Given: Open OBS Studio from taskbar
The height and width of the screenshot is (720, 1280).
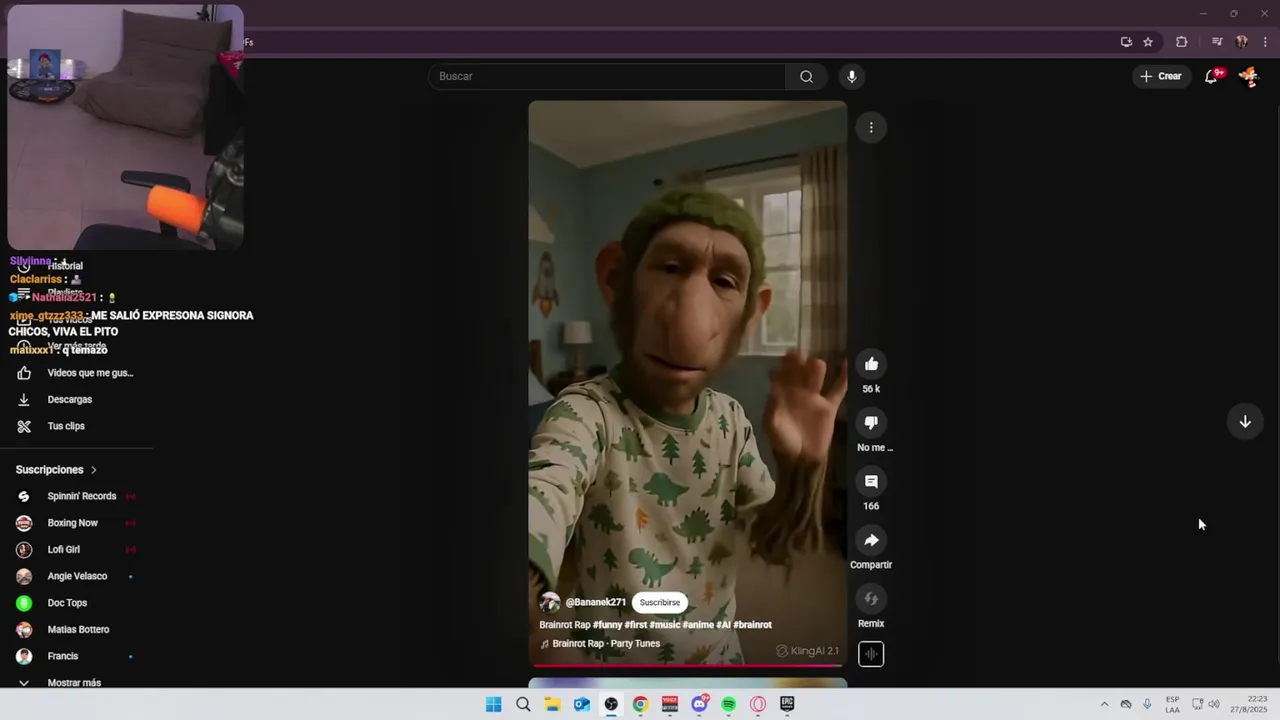Looking at the screenshot, I should coord(611,704).
